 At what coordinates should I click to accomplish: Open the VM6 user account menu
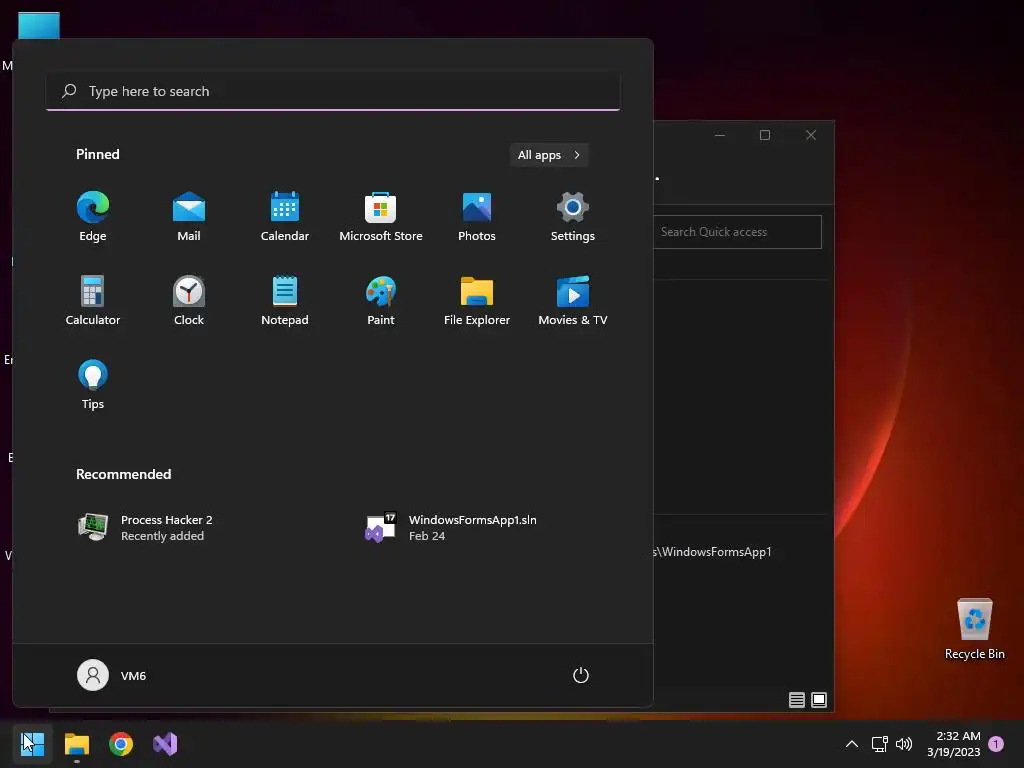[112, 675]
